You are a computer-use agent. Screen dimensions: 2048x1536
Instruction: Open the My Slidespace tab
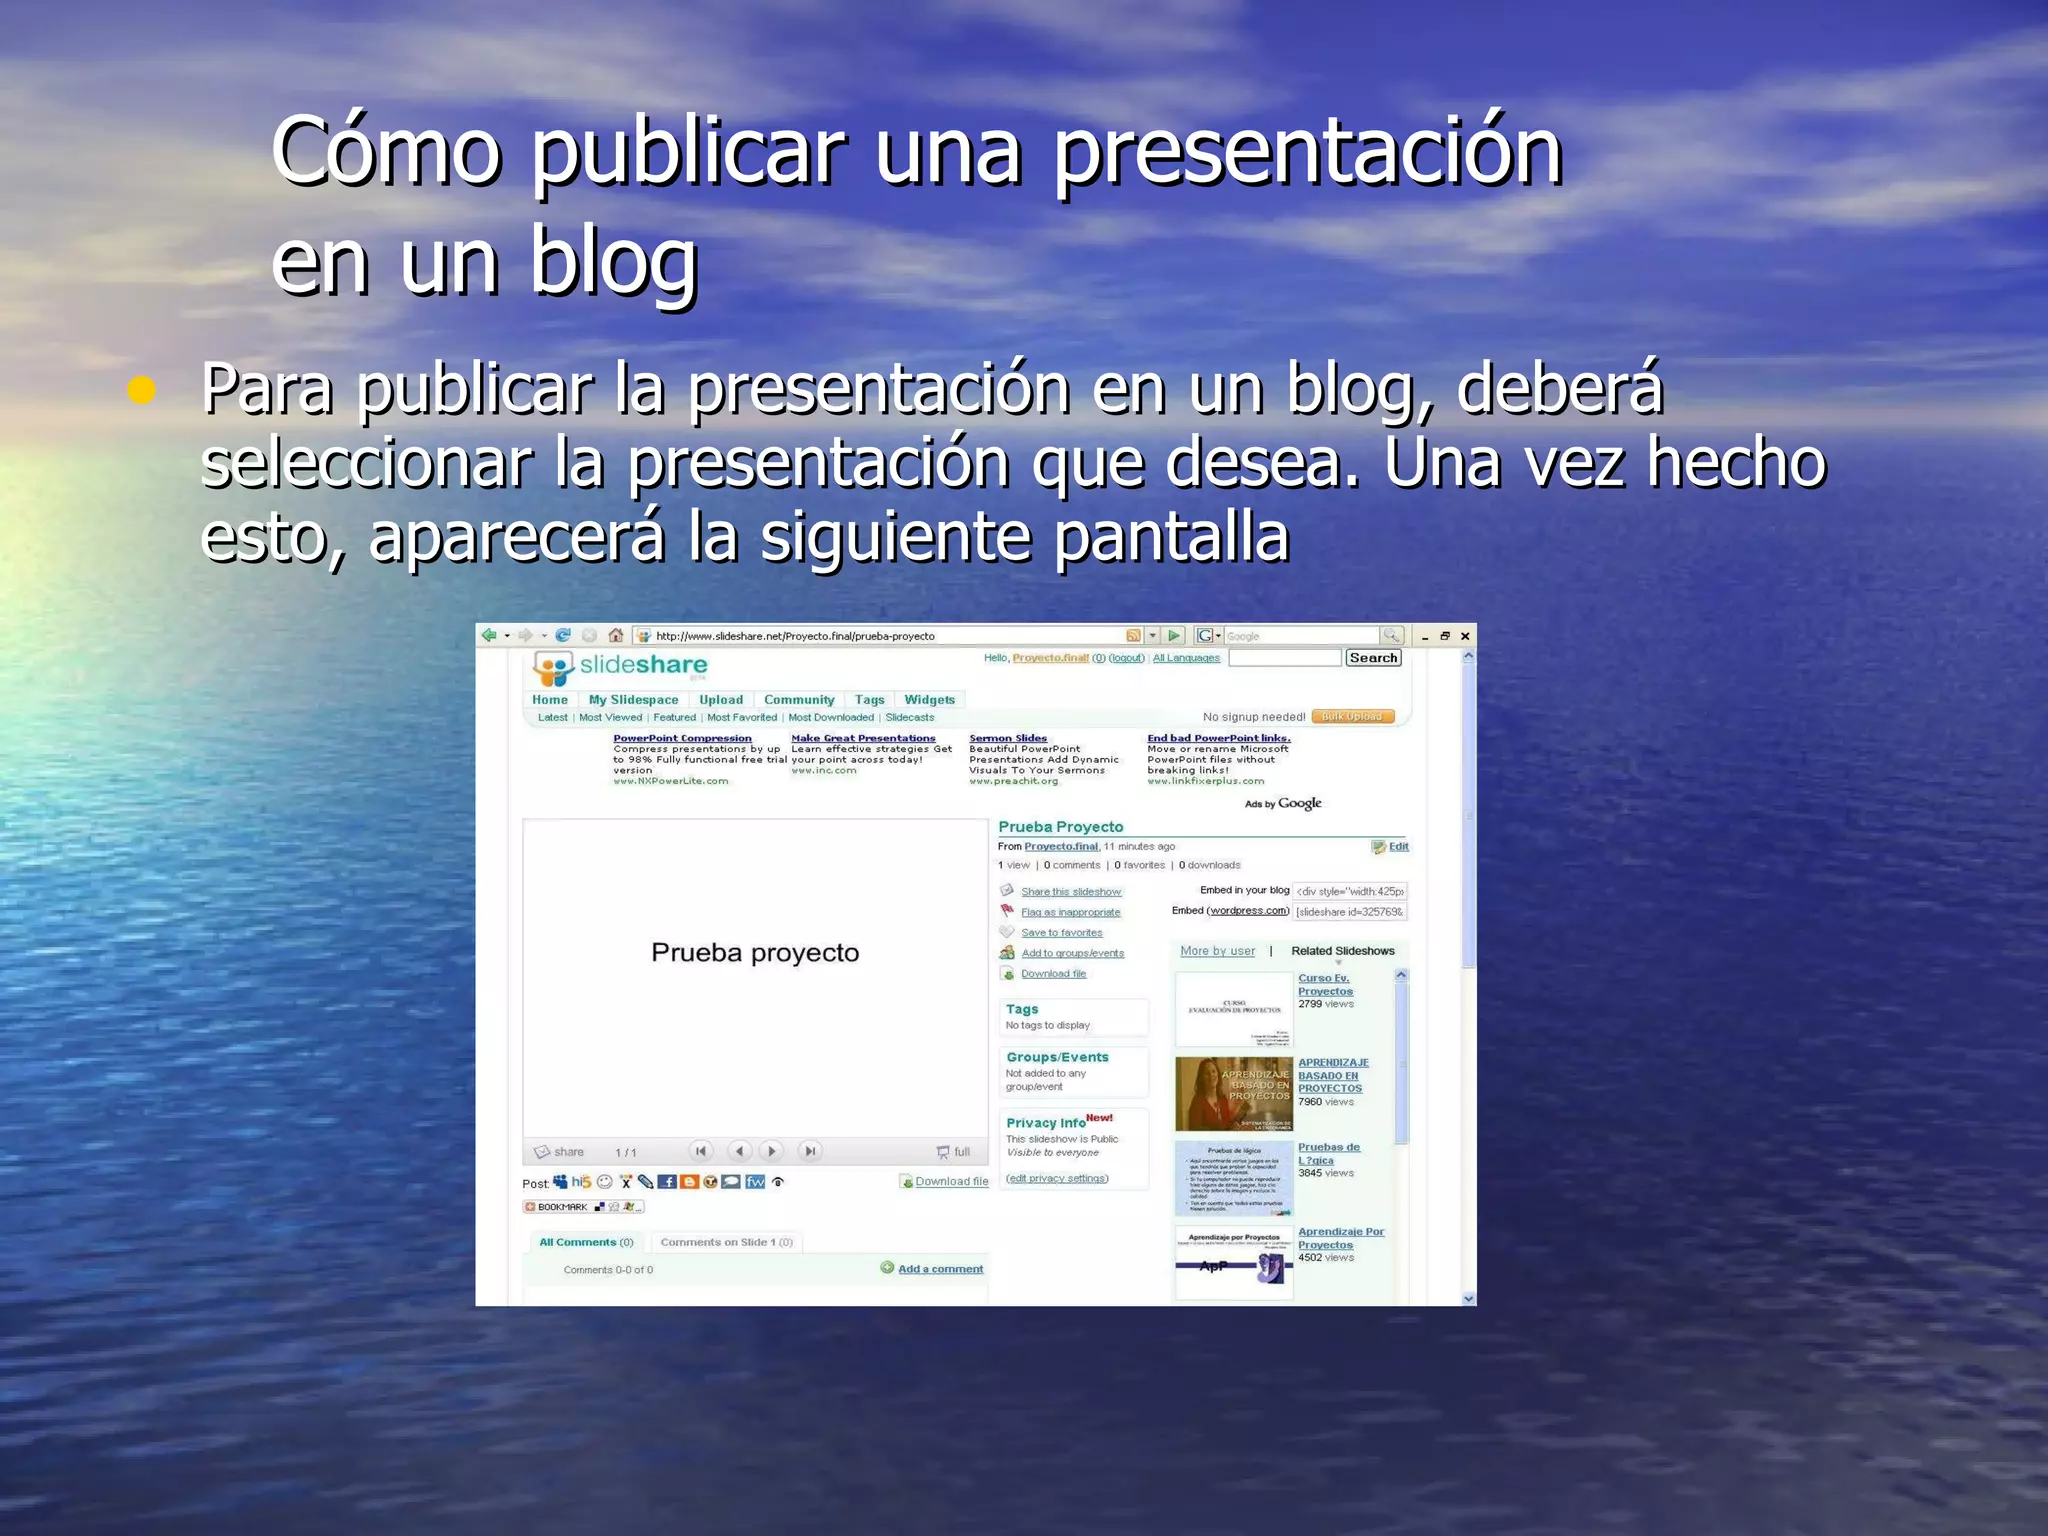pos(633,699)
